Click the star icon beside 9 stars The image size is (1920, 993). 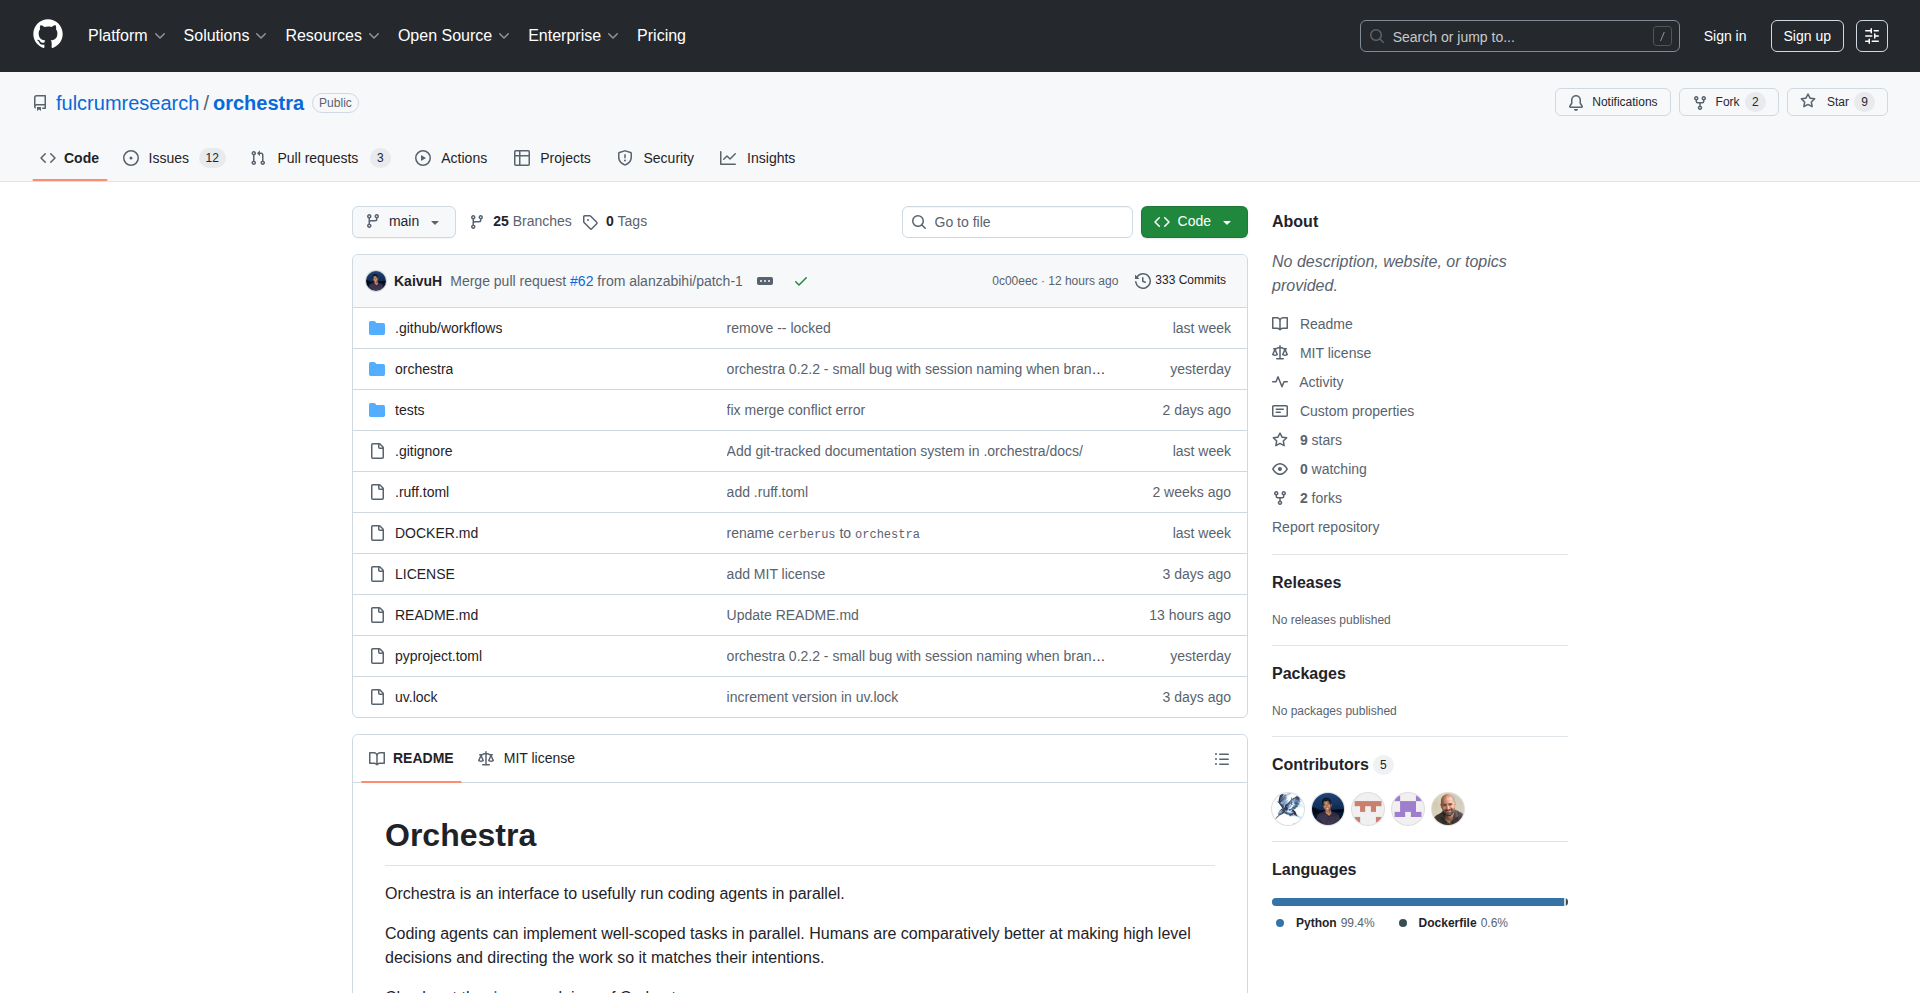[x=1280, y=440]
